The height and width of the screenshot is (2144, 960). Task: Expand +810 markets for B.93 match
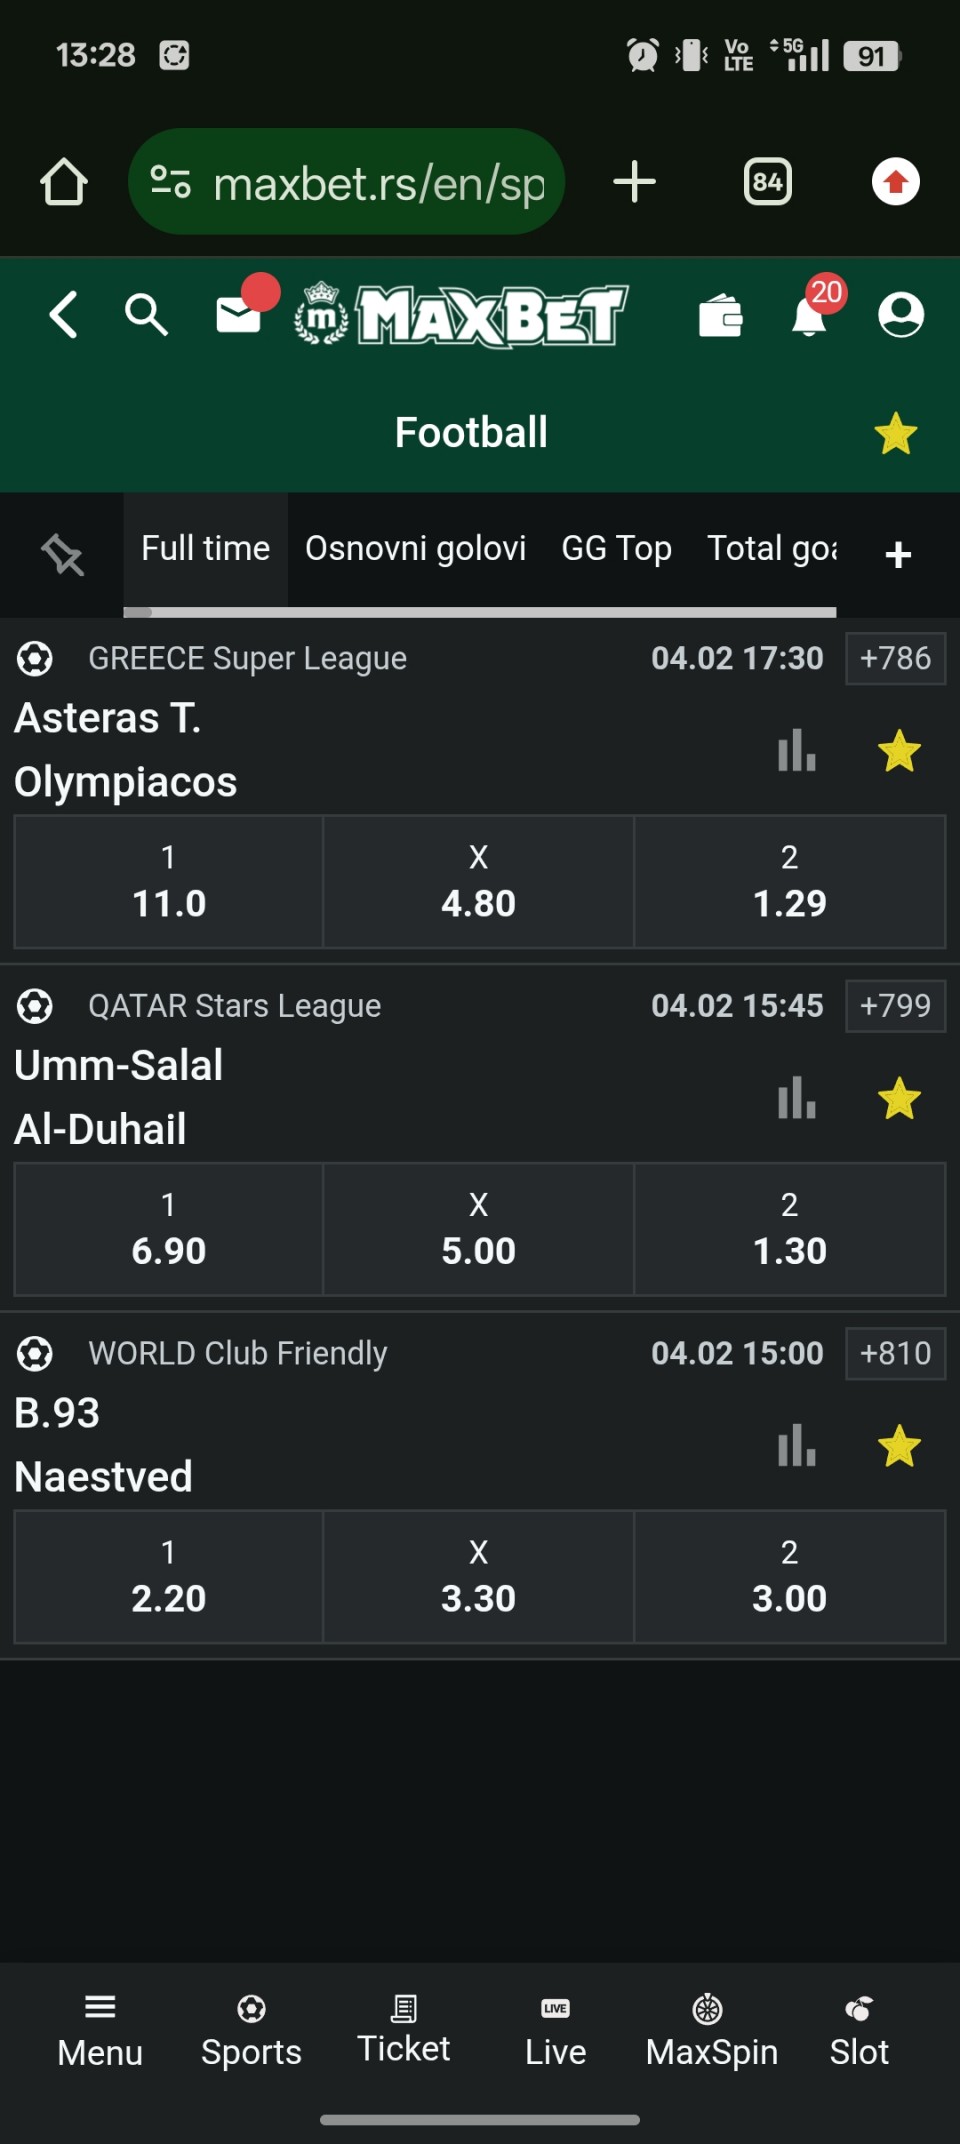pos(895,1353)
